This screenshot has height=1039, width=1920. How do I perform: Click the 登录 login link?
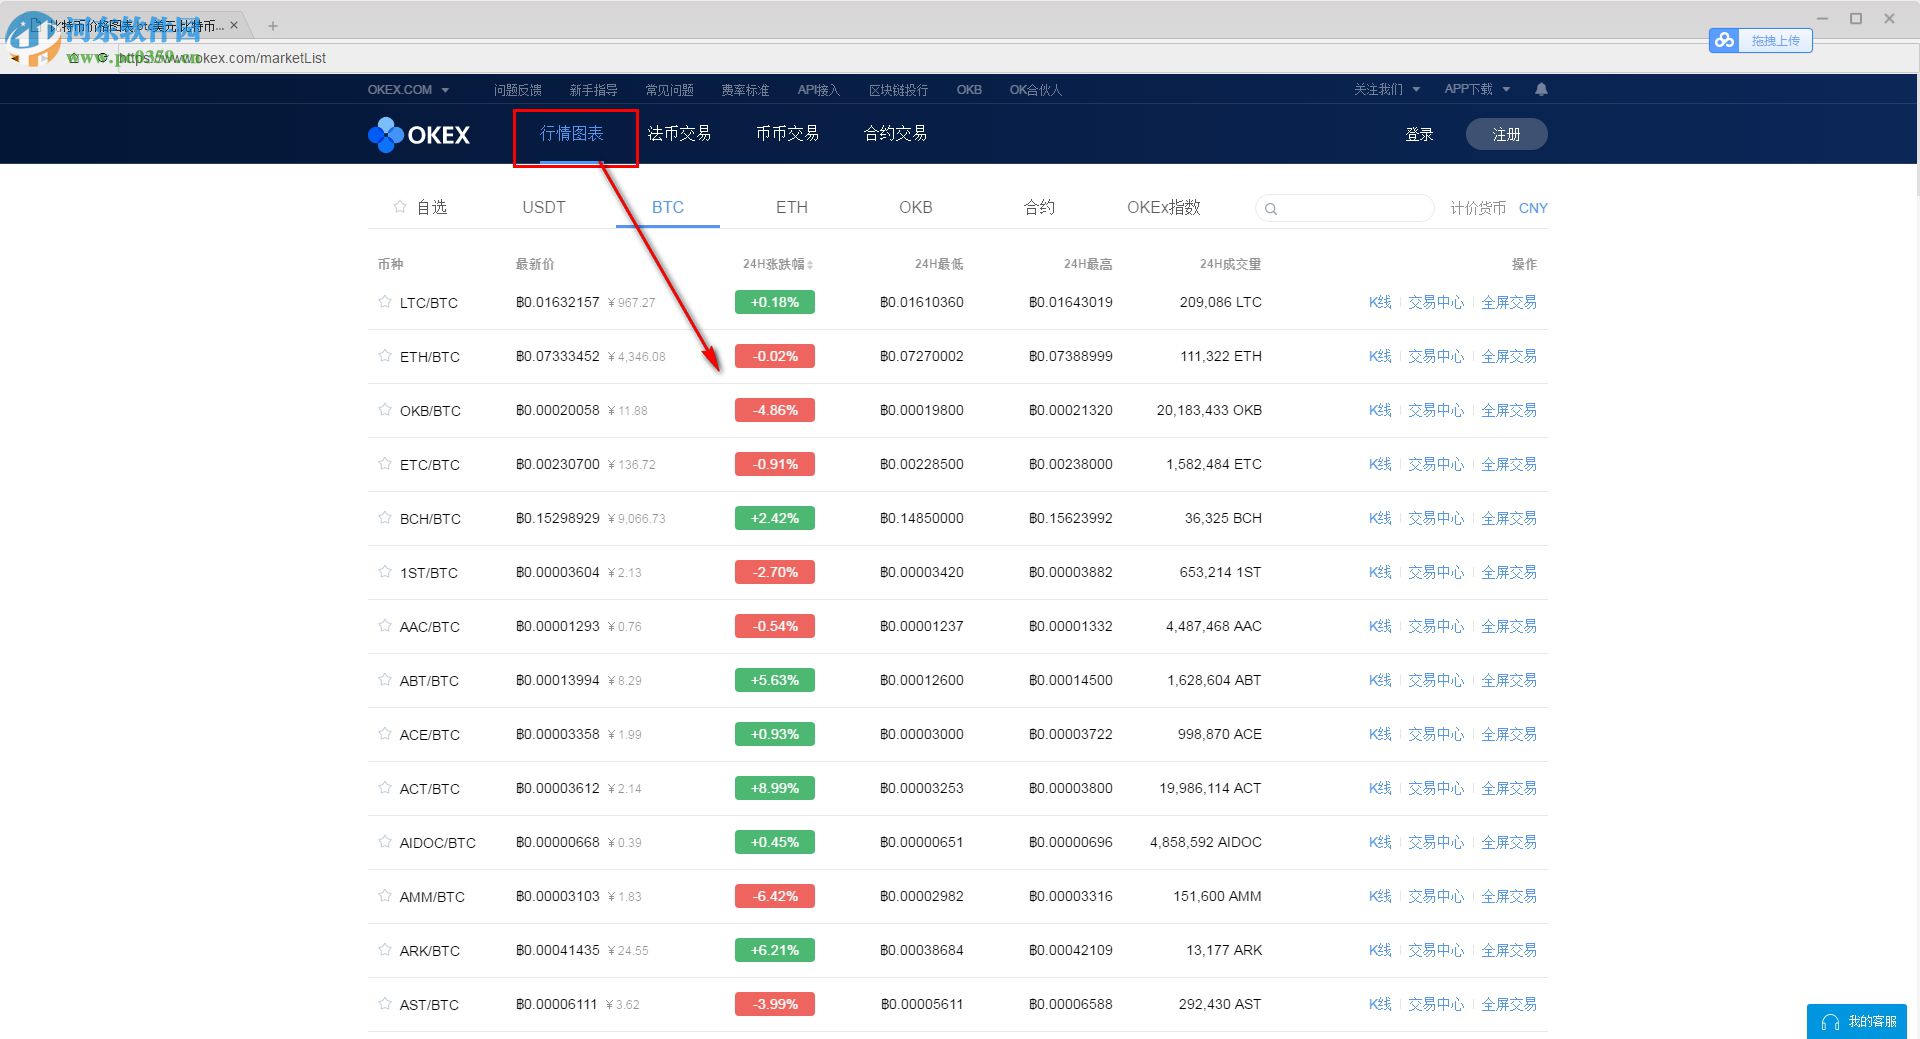tap(1420, 135)
